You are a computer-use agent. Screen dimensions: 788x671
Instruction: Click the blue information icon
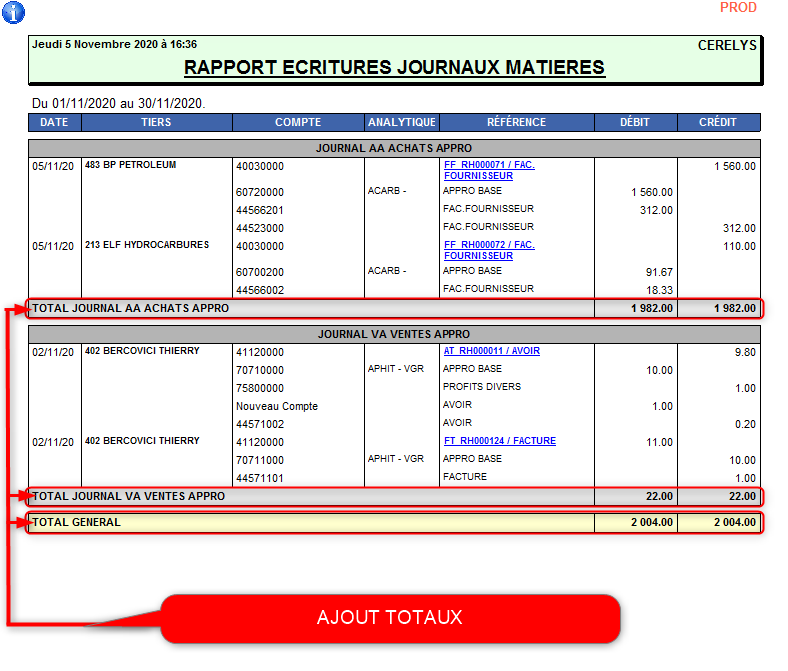click(x=13, y=12)
